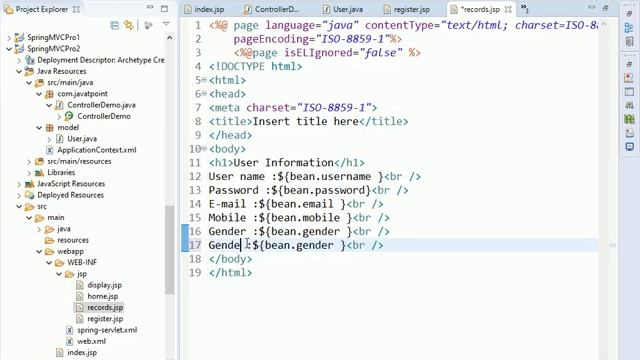Toggle Link with Editor icon
The image size is (640, 360).
tap(129, 25)
